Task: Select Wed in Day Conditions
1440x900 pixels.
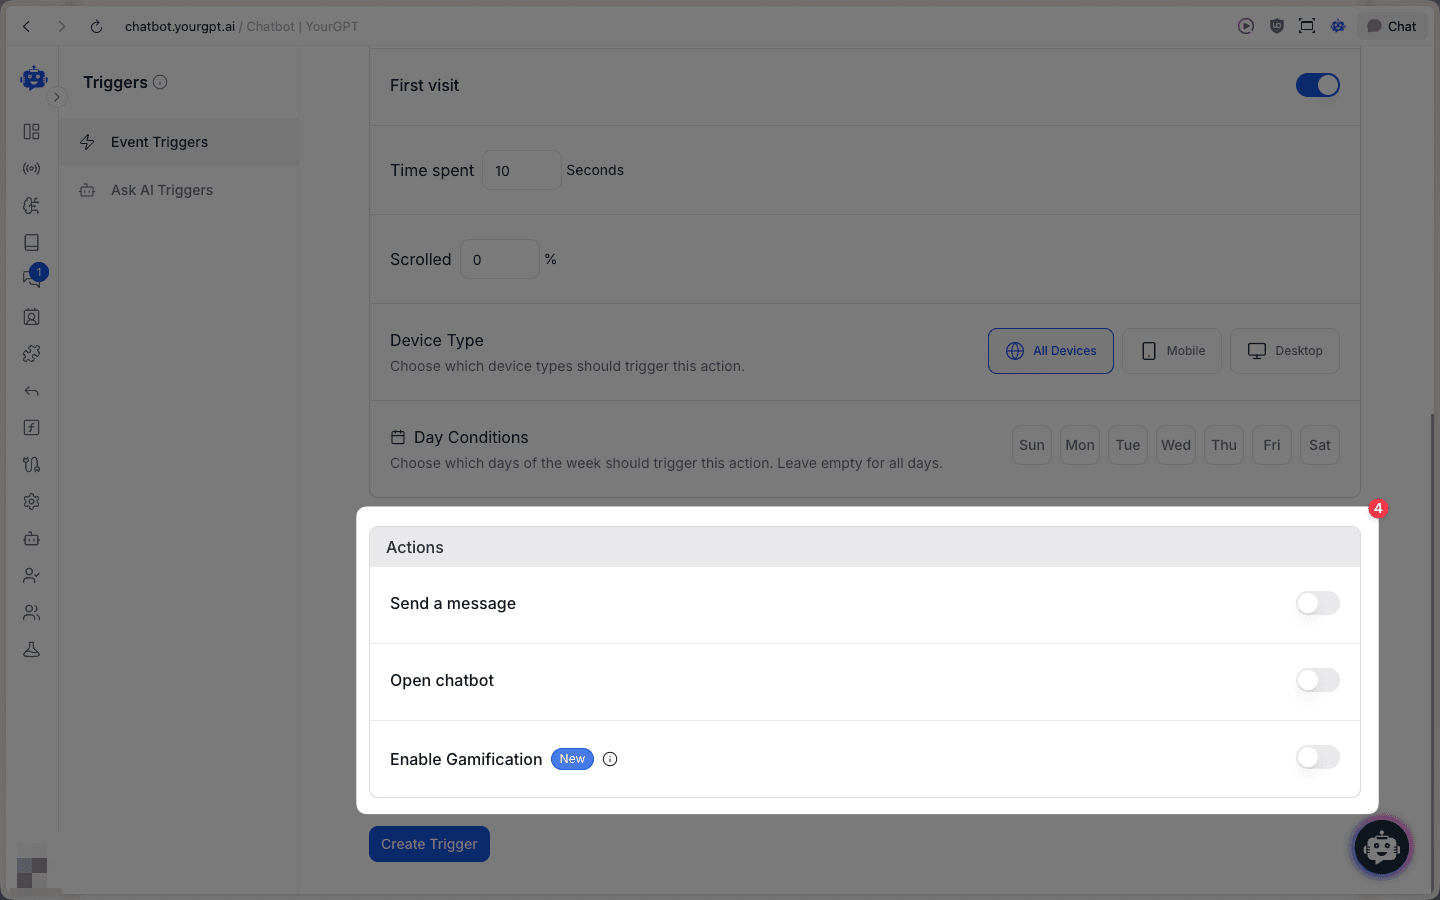Action: click(1175, 445)
